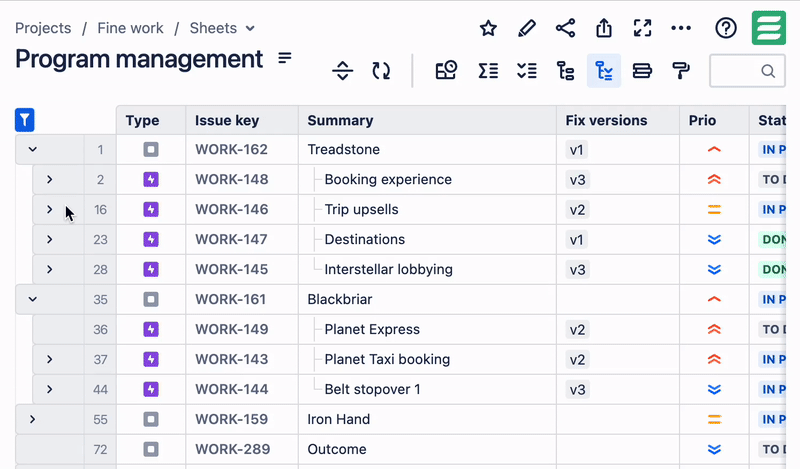Open the share icon with connected nodes
The width and height of the screenshot is (800, 469).
565,28
